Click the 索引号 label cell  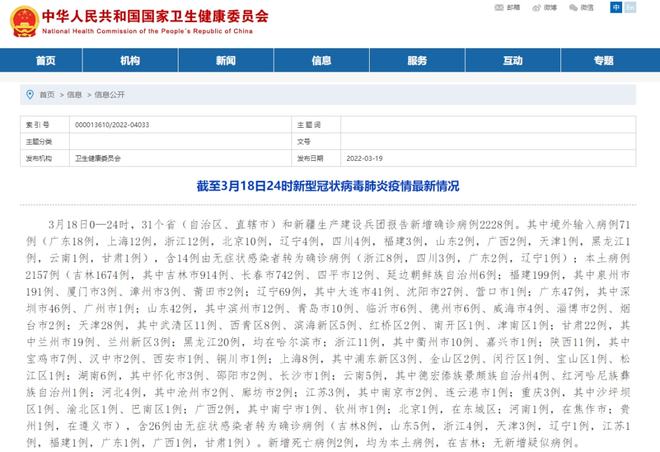point(45,125)
